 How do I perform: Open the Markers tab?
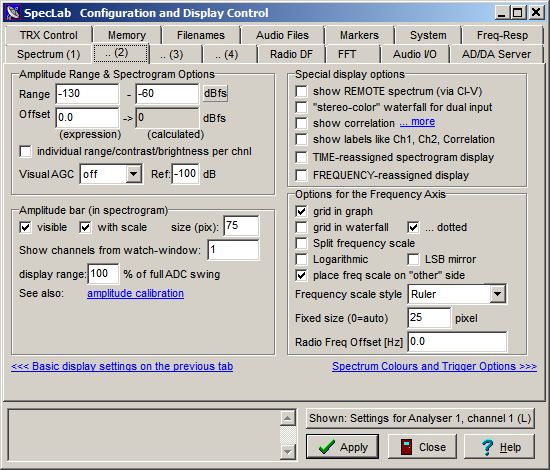359,35
